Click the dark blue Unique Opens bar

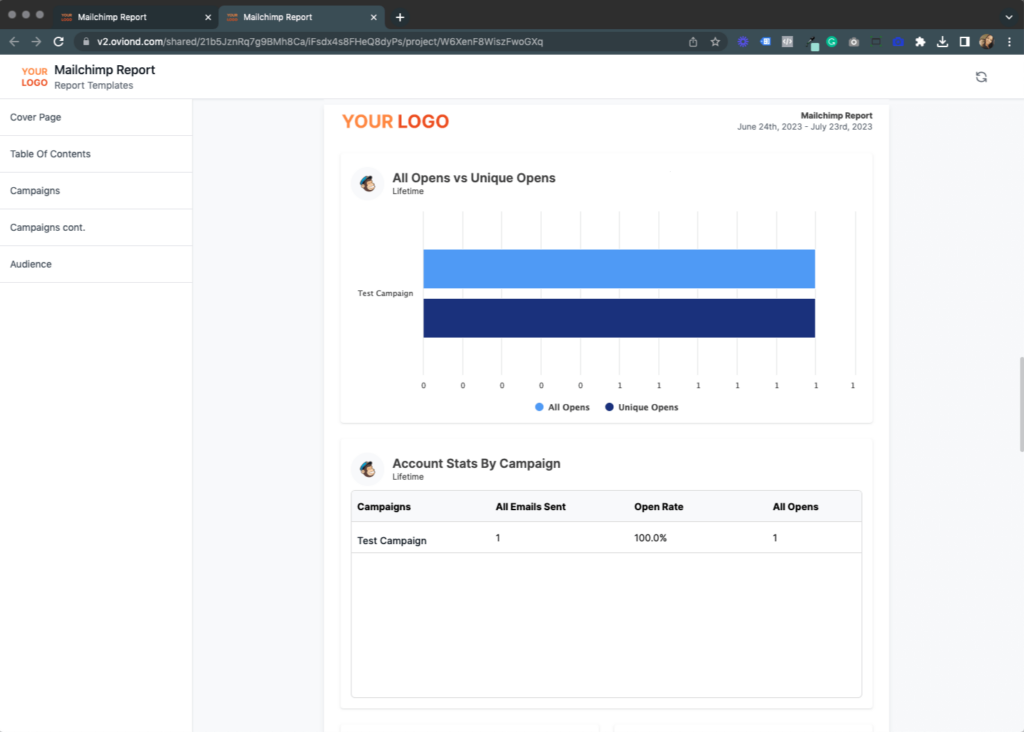(x=619, y=318)
